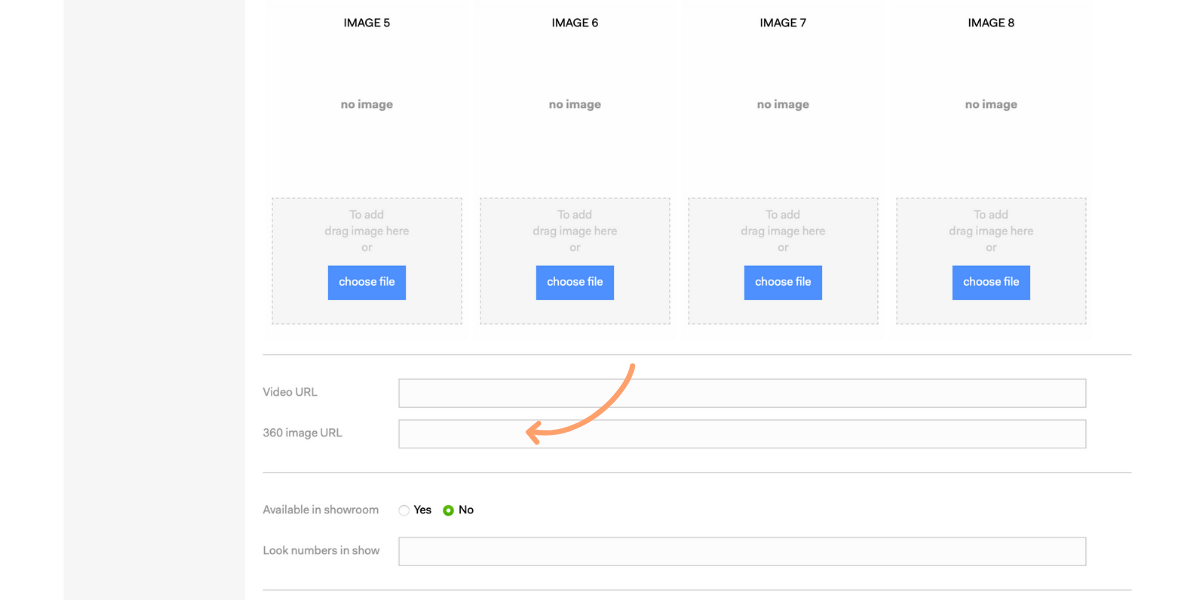The height and width of the screenshot is (600, 1200).
Task: Click the IMAGE 7 no image placeholder
Action: coord(783,104)
